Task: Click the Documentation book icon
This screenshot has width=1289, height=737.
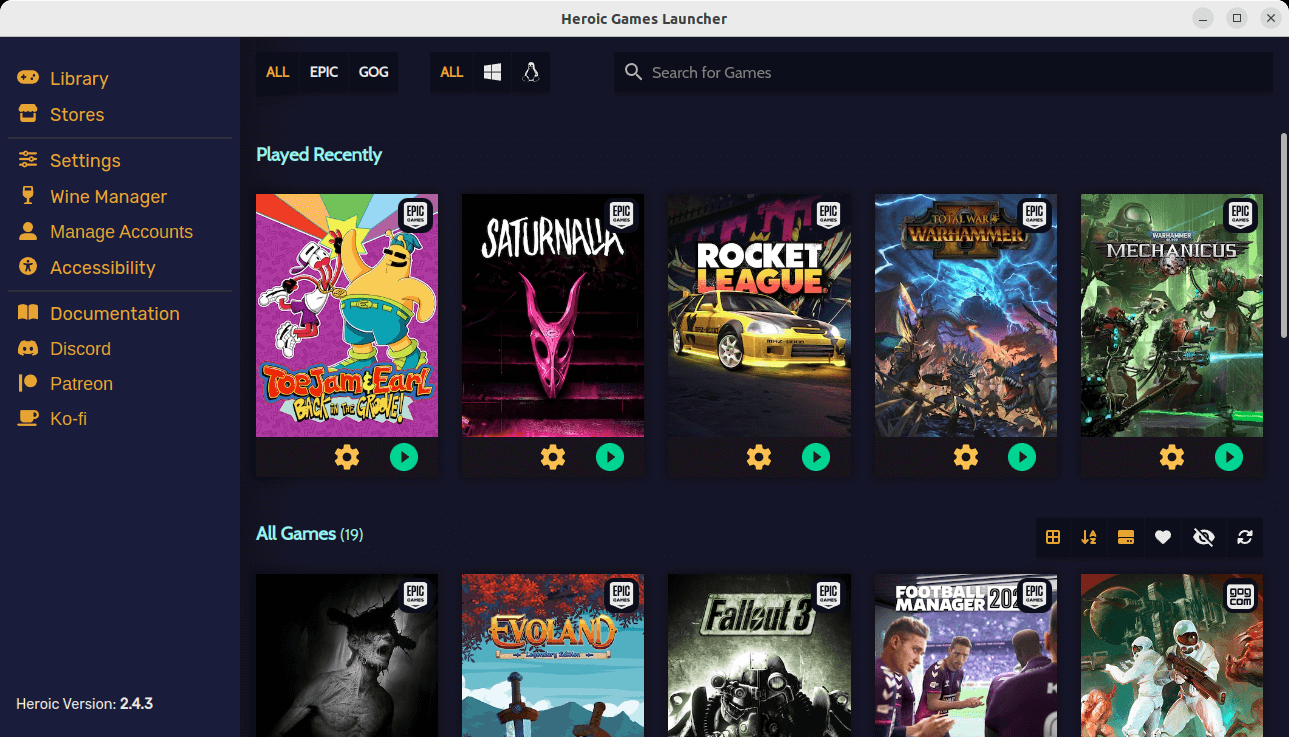Action: [28, 313]
